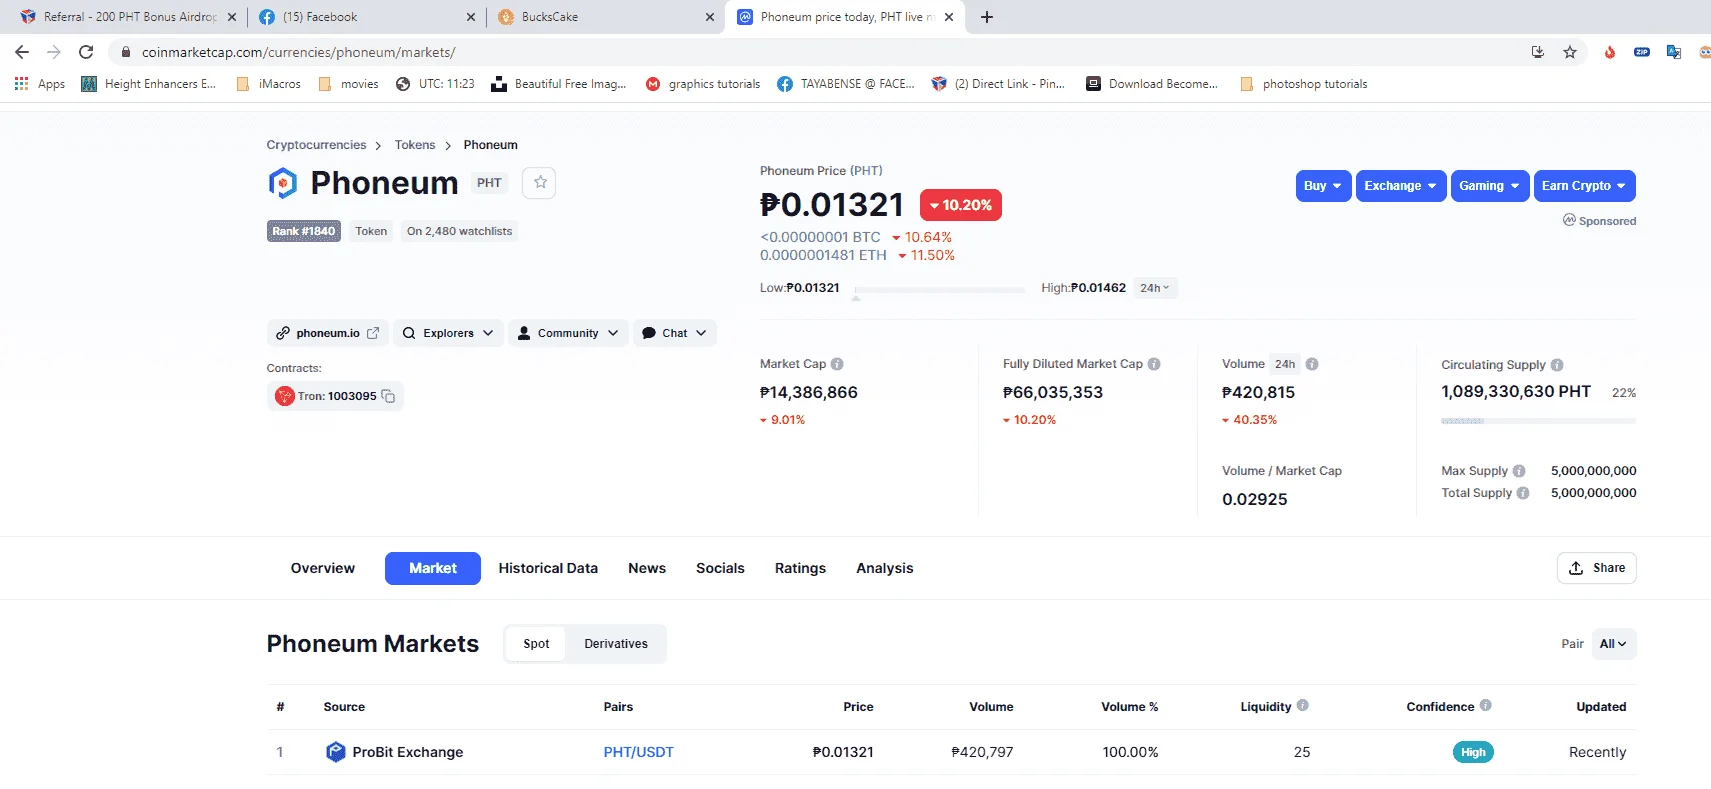Expand the Gaming dropdown
Screen dimensions: 1711x789
[1490, 186]
